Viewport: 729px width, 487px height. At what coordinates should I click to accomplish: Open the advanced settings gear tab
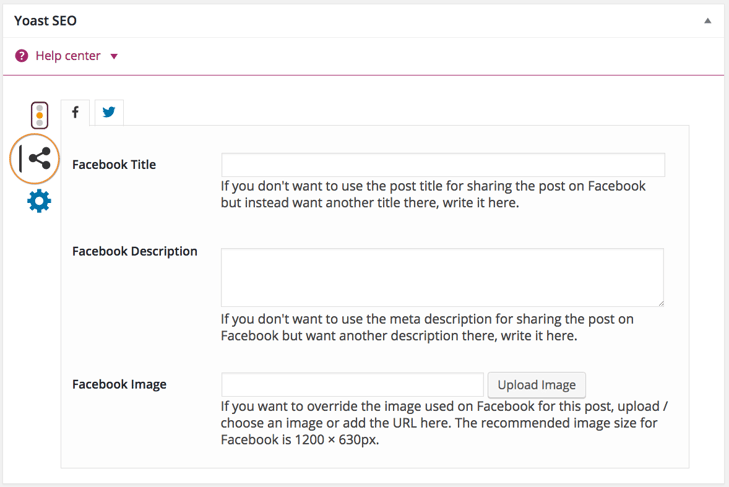coord(39,201)
